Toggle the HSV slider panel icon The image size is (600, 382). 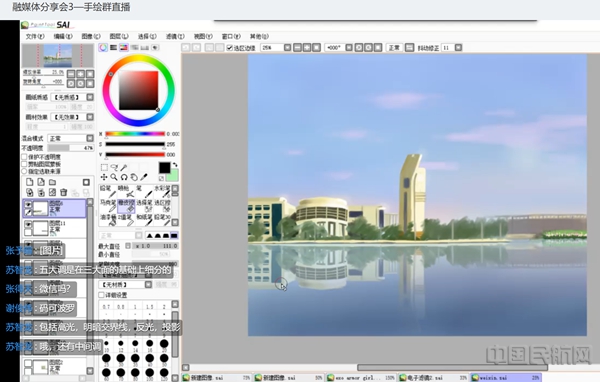coord(124,47)
